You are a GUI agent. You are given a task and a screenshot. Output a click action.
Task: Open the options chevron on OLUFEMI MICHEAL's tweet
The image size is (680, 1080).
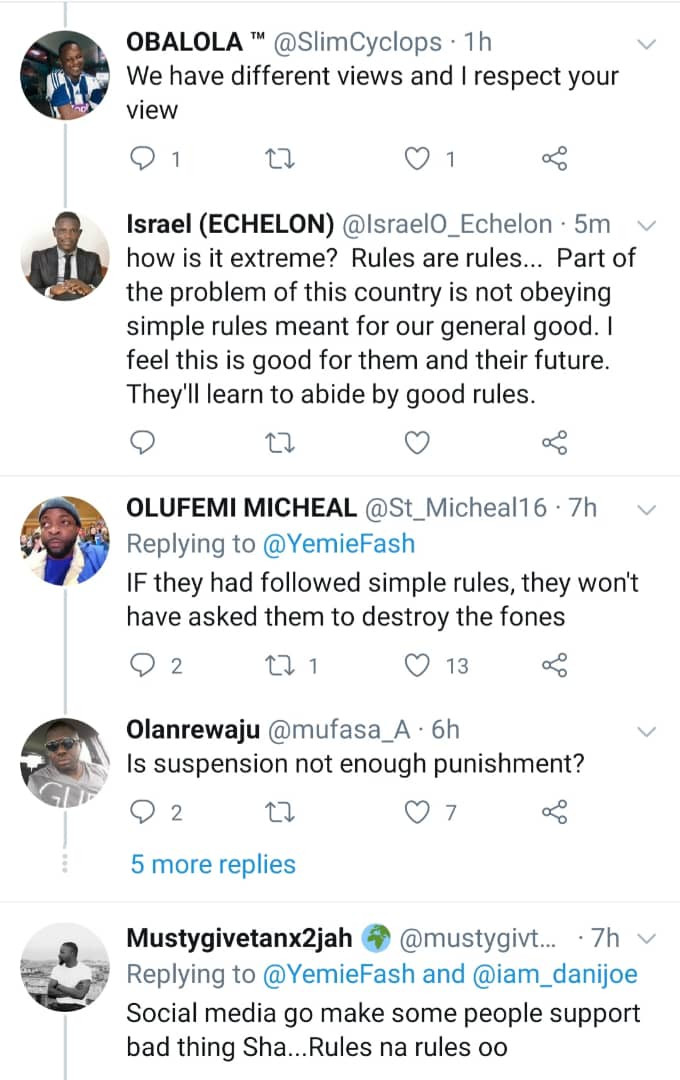[x=647, y=510]
